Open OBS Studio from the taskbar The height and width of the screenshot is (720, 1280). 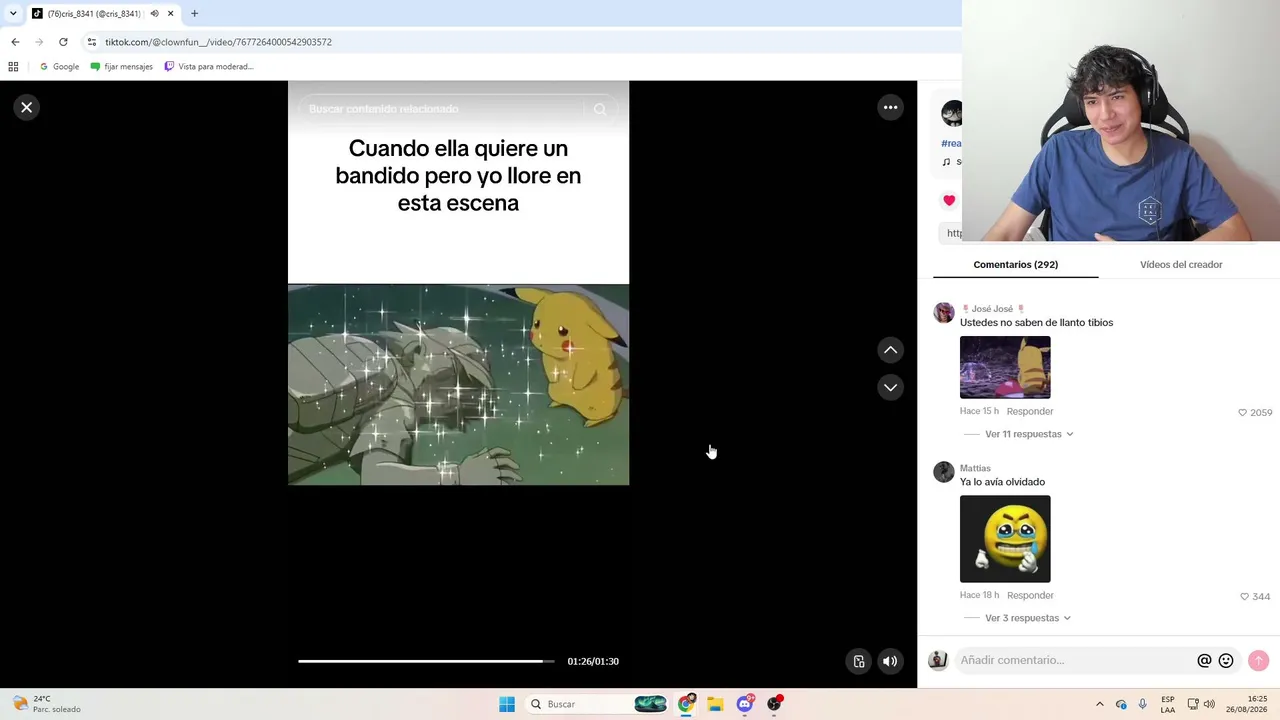774,704
